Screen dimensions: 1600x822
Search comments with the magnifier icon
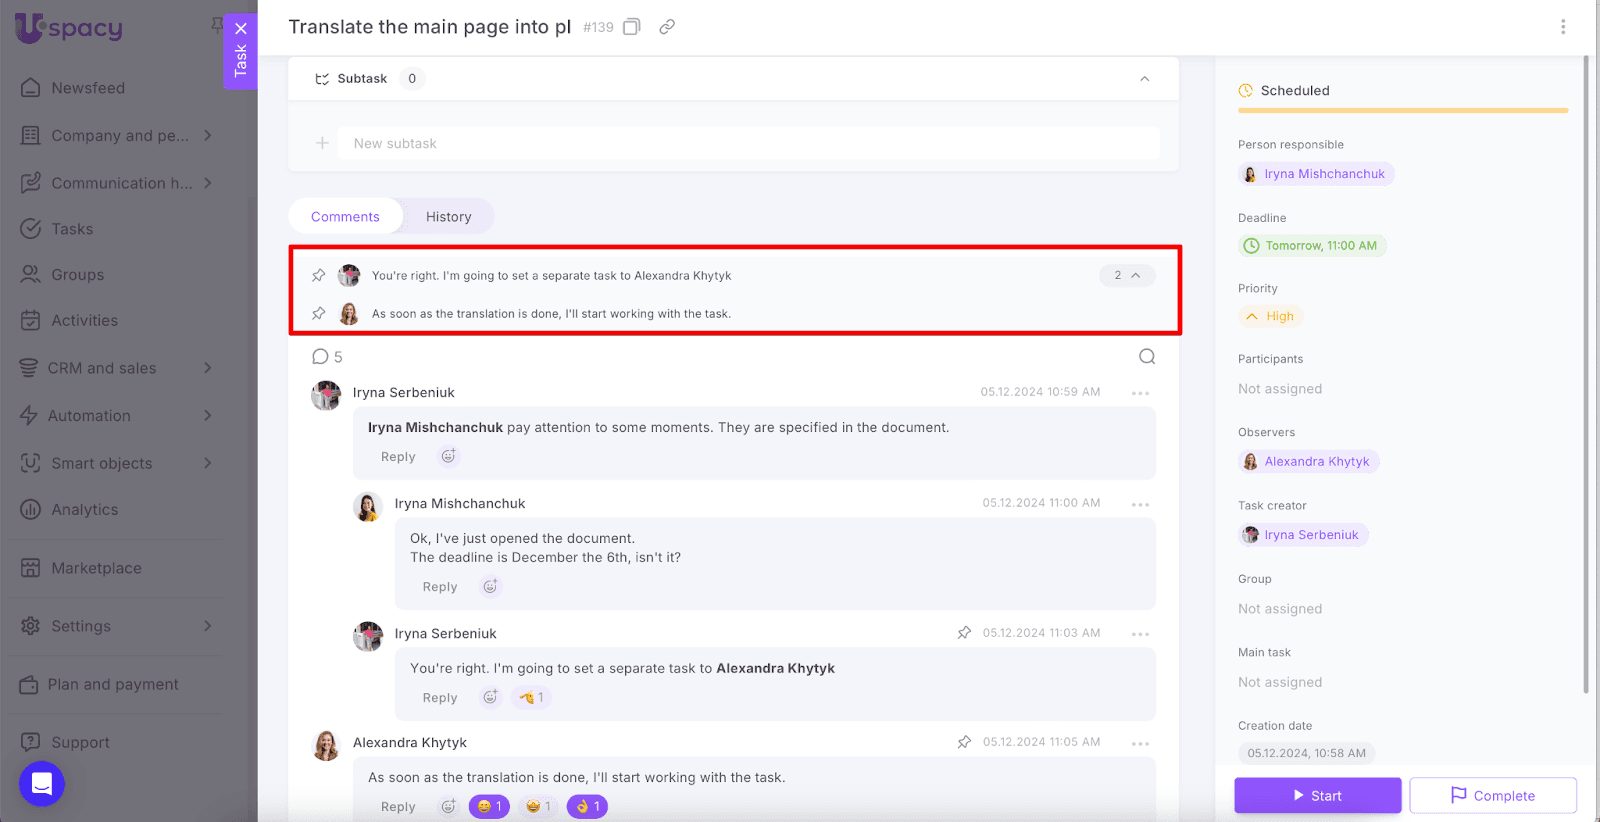coord(1147,357)
